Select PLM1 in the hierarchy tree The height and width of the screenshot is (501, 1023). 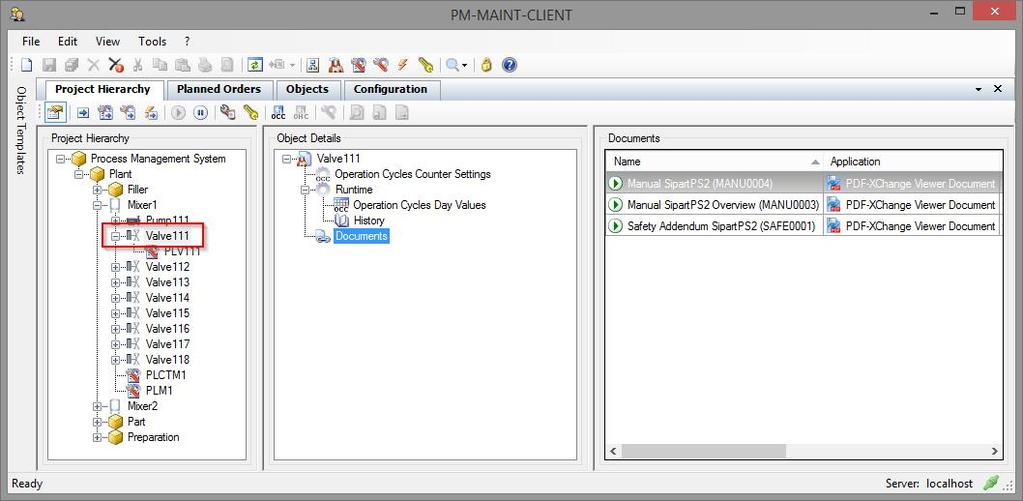coord(159,391)
